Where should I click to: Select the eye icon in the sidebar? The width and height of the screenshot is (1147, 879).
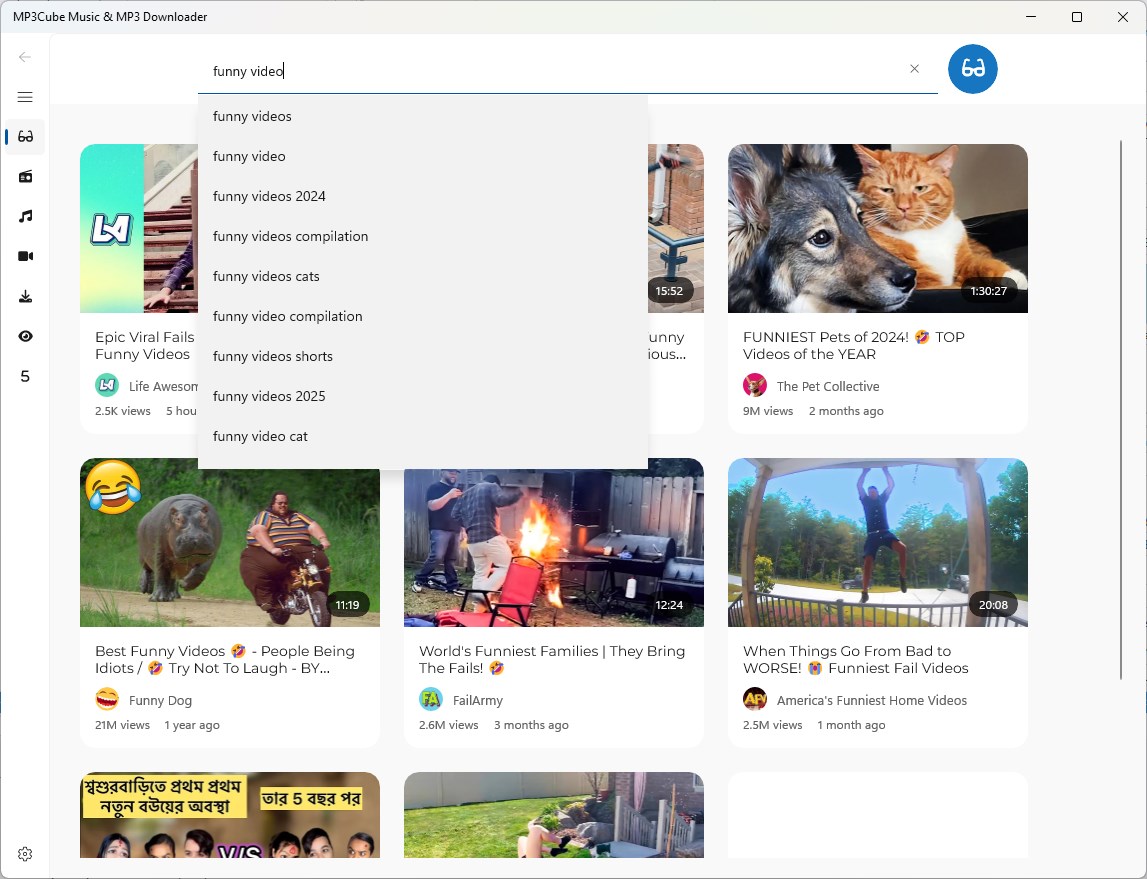25,336
